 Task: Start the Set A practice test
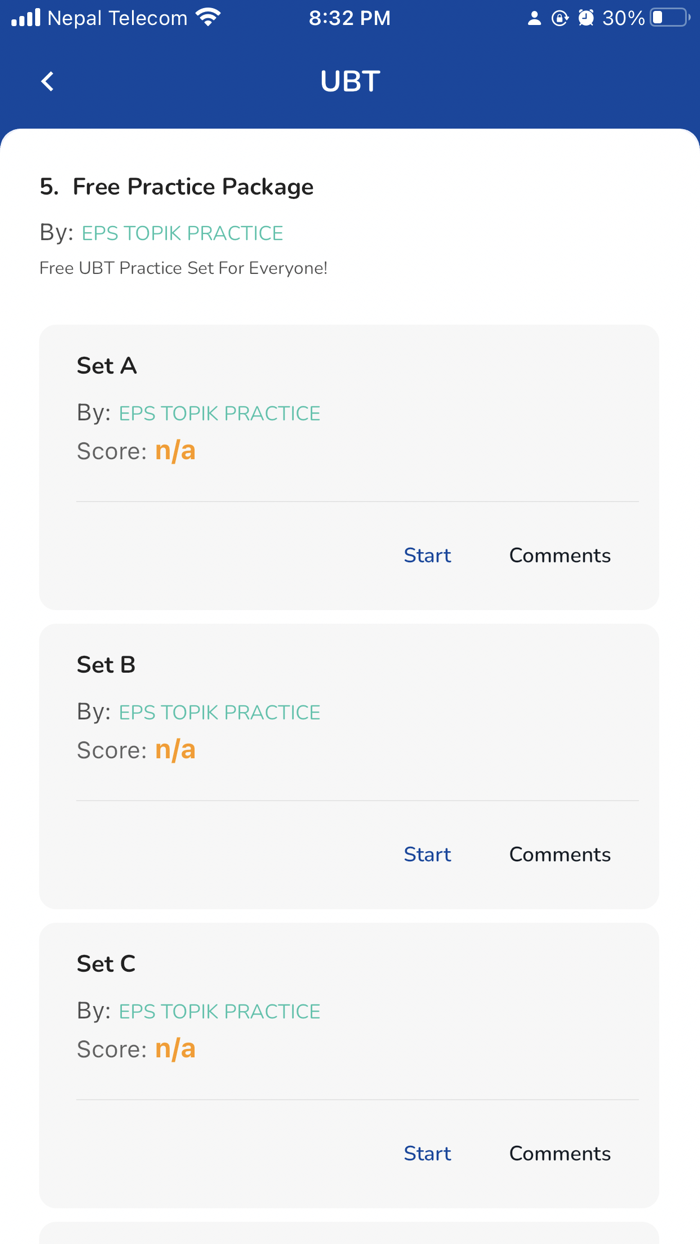coord(427,555)
